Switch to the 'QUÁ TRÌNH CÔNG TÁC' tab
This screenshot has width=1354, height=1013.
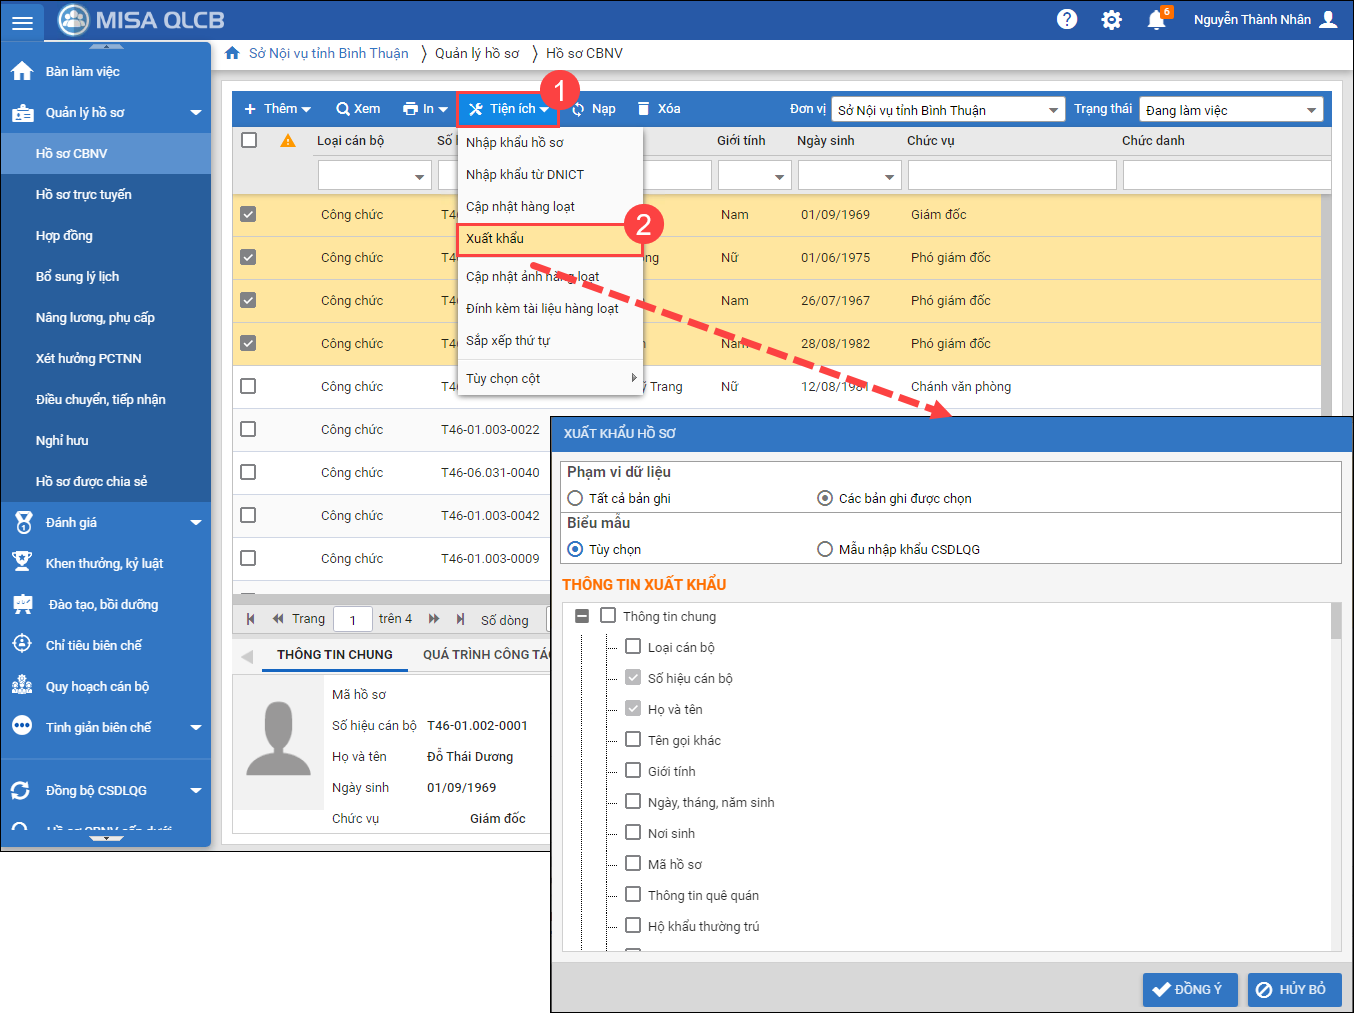(486, 654)
